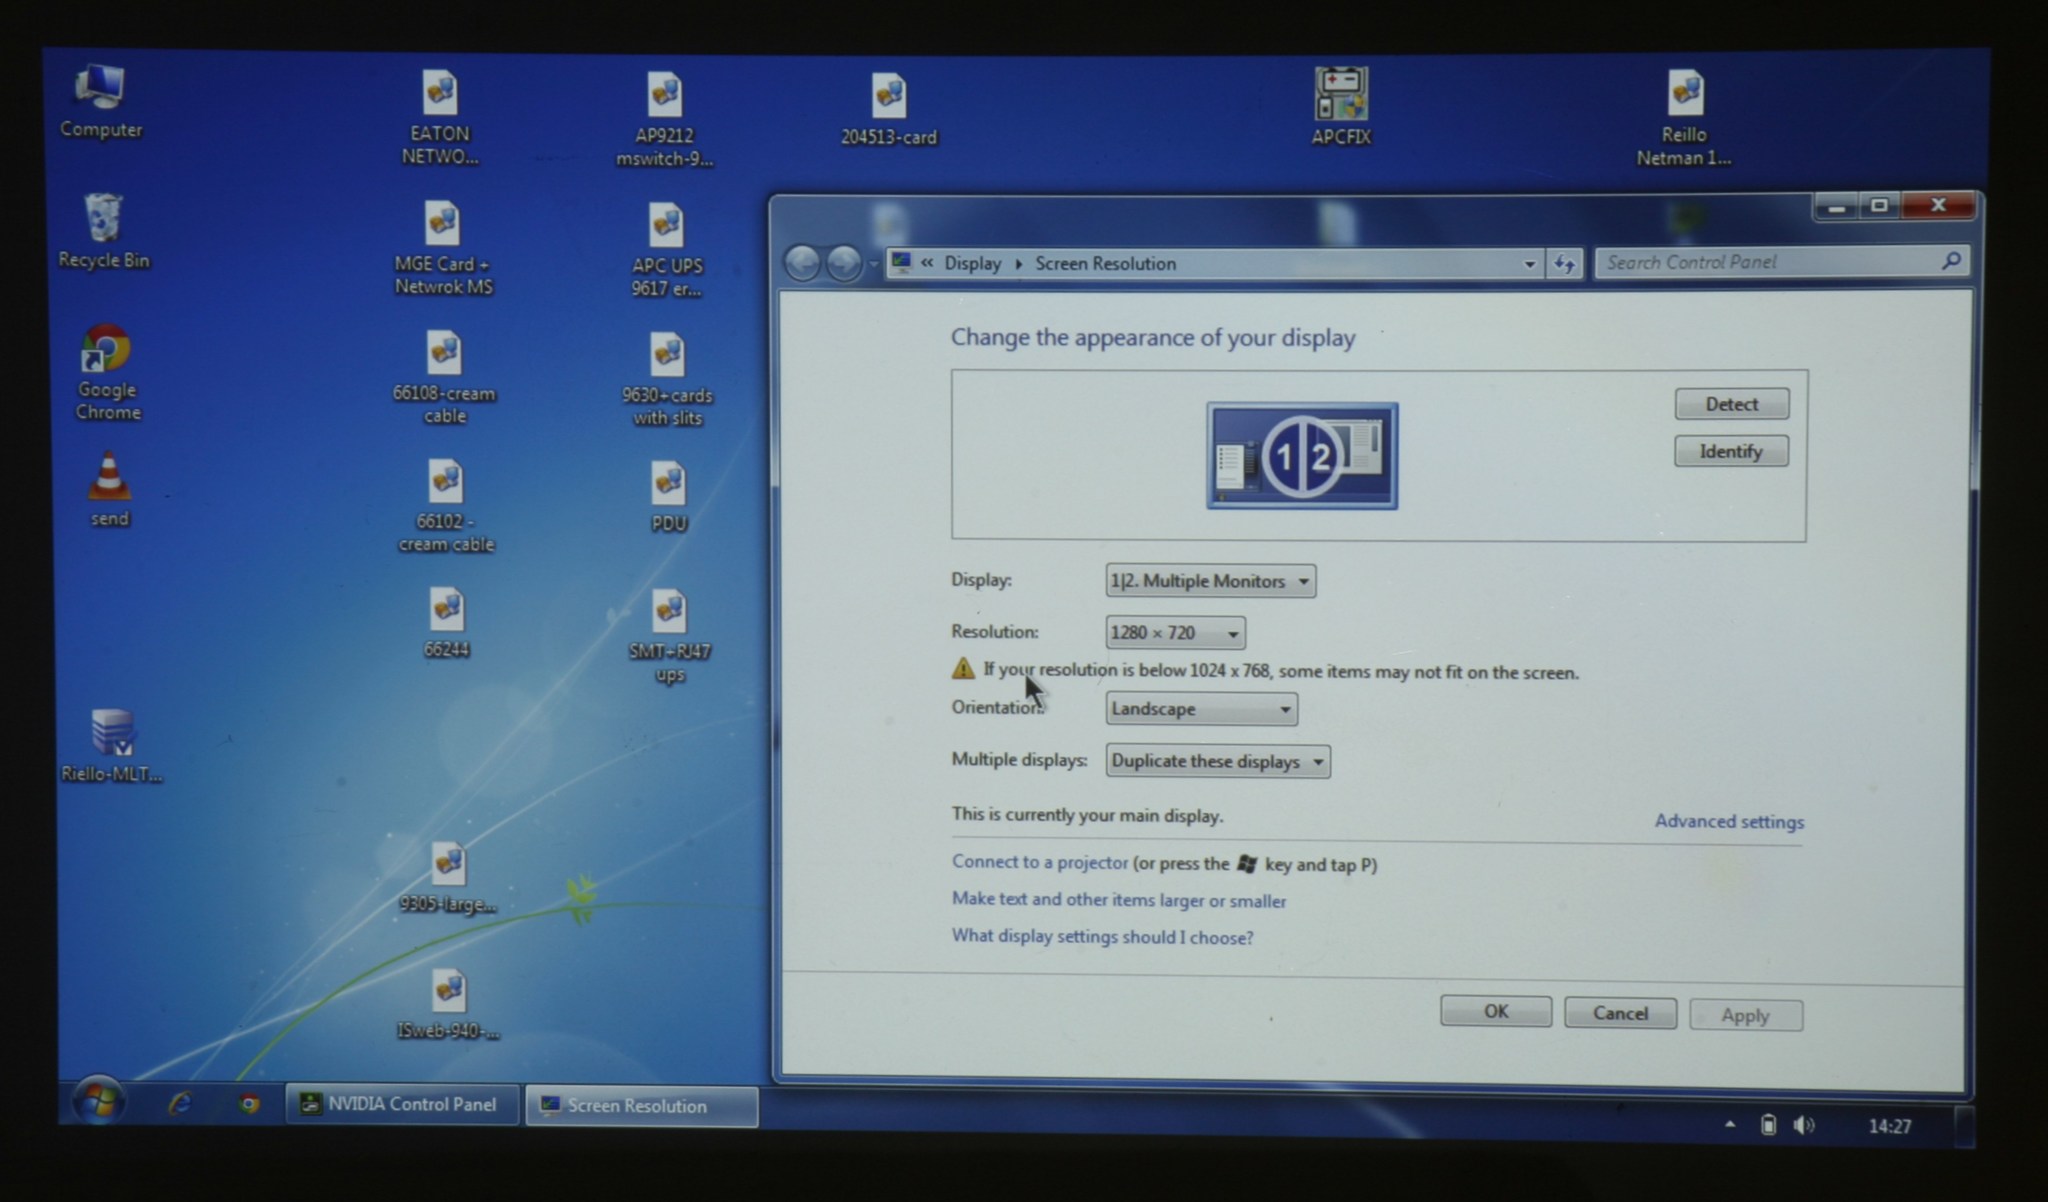Click the OK button
Screen dimensions: 2048x1202
tap(1496, 1011)
